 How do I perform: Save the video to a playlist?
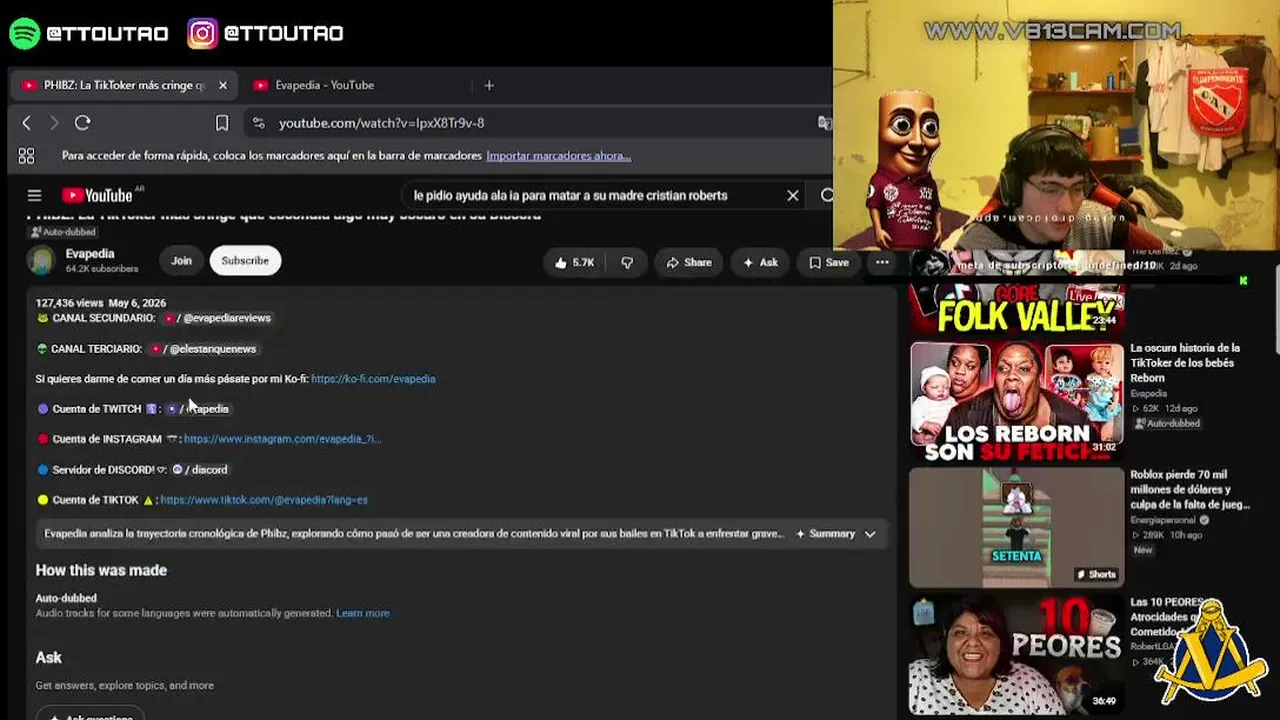click(x=829, y=263)
